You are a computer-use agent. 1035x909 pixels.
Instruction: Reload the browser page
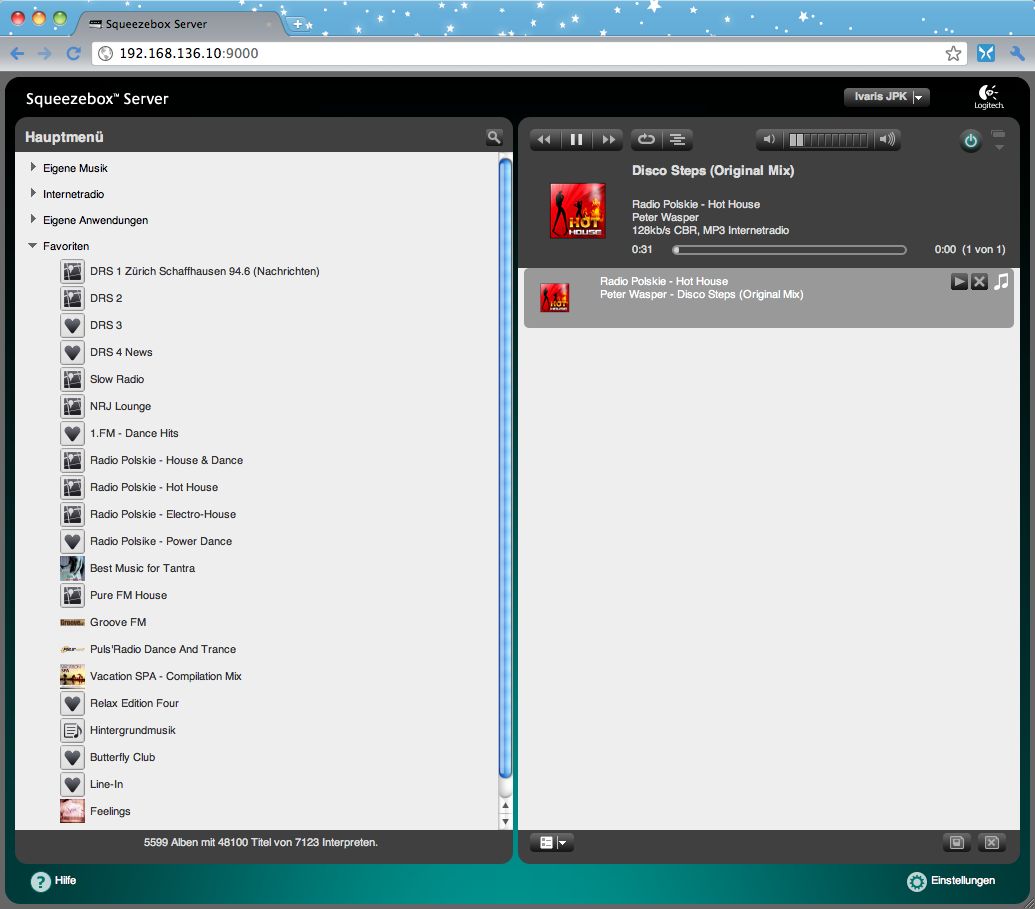[73, 53]
